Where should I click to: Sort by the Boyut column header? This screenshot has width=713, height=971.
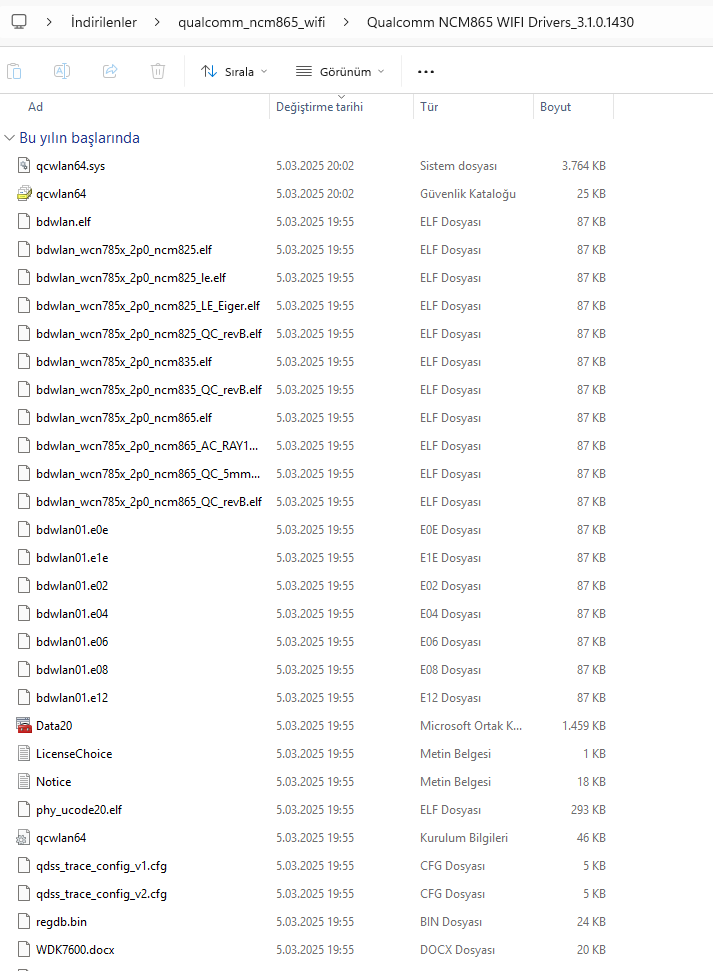click(x=555, y=107)
